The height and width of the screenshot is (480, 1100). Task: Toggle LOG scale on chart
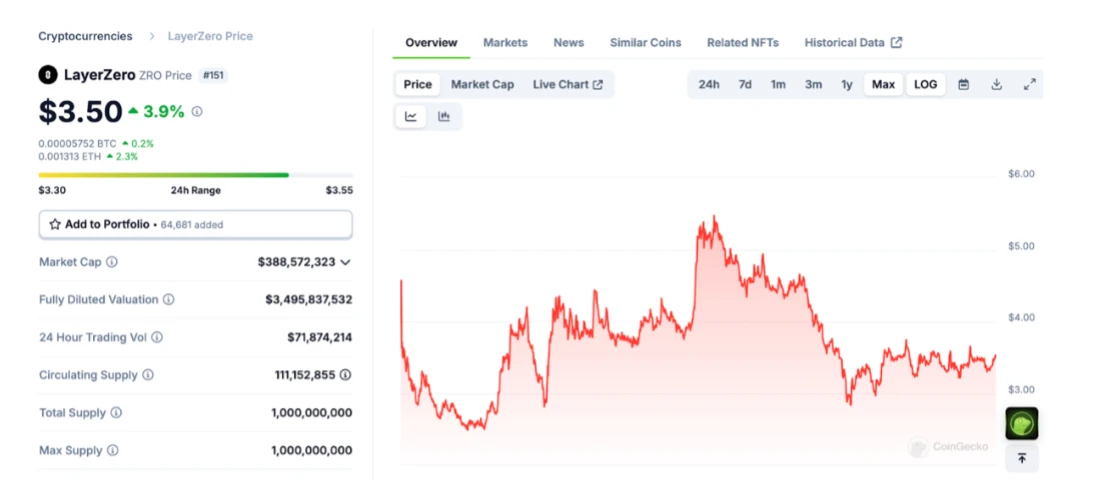pos(926,85)
